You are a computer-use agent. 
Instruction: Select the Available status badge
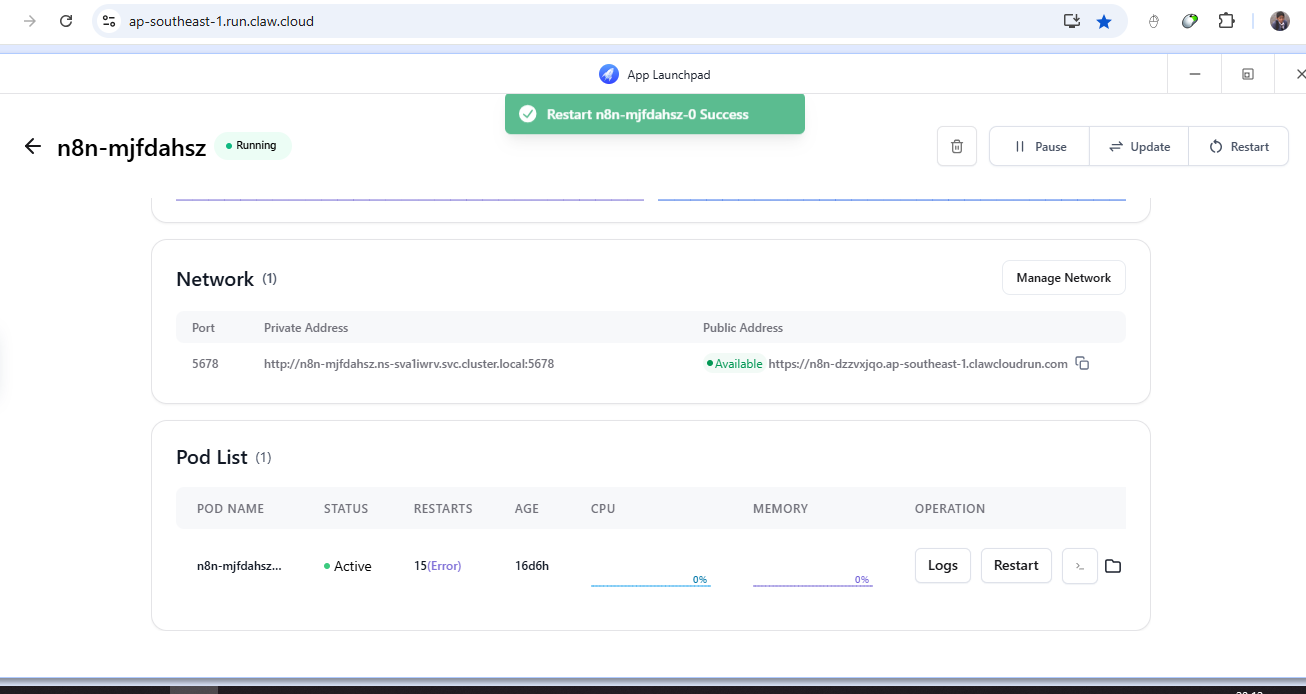[x=735, y=364]
